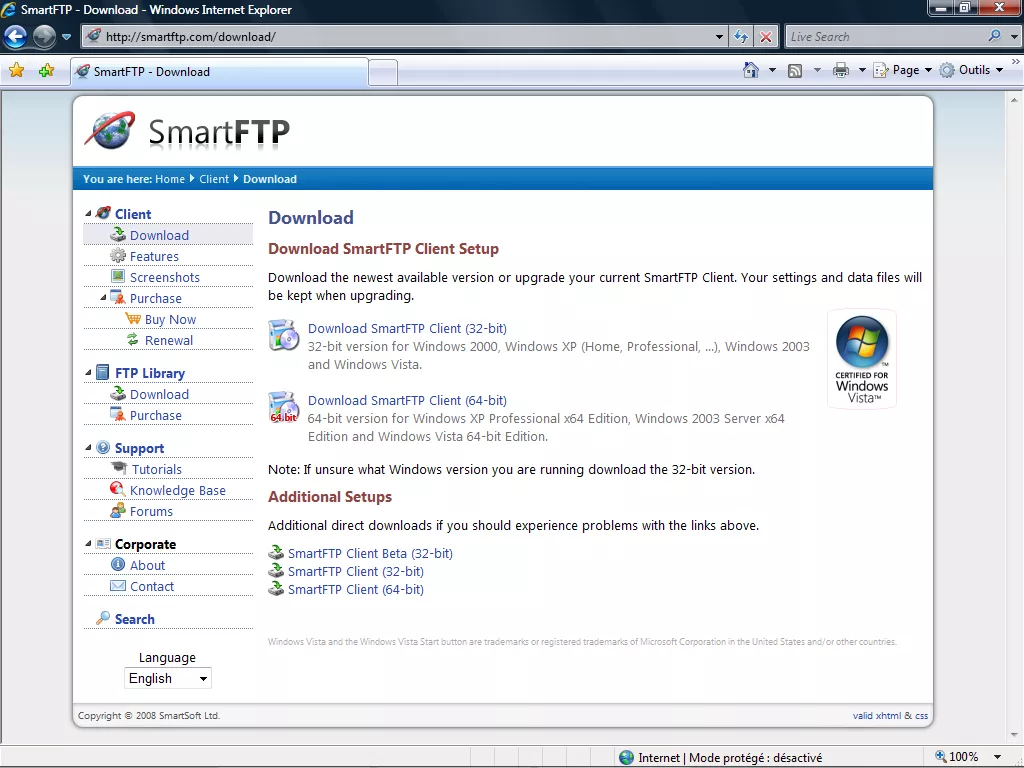Open Purchase under the Client section

pos(155,298)
